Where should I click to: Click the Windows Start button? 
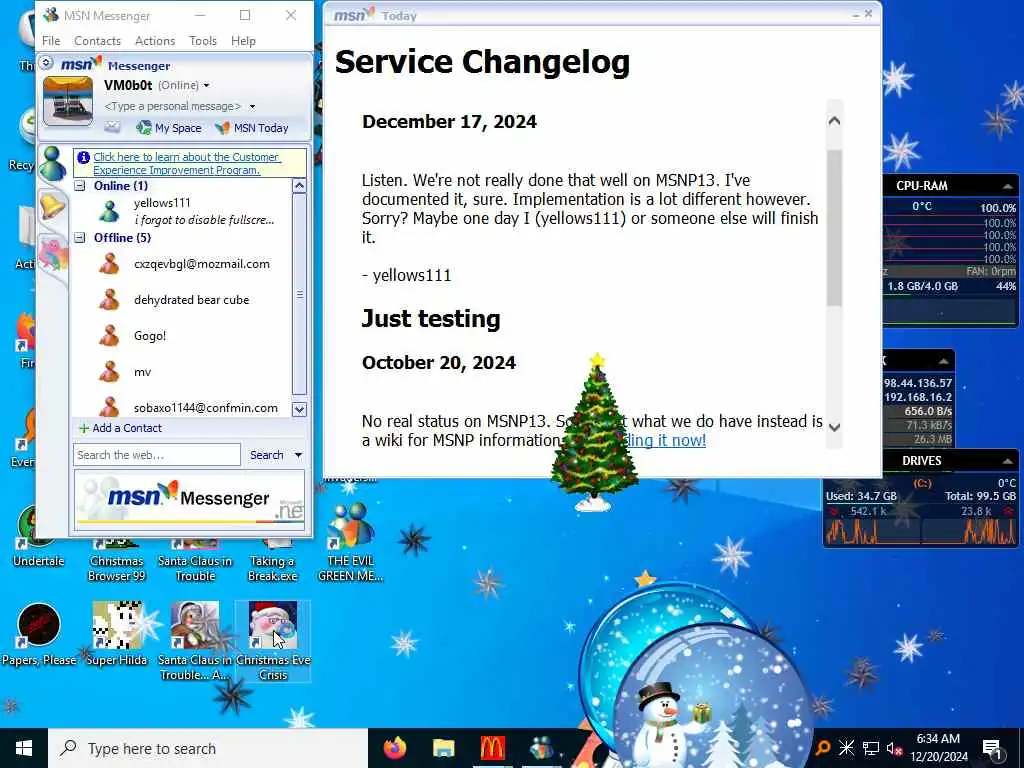click(x=24, y=748)
